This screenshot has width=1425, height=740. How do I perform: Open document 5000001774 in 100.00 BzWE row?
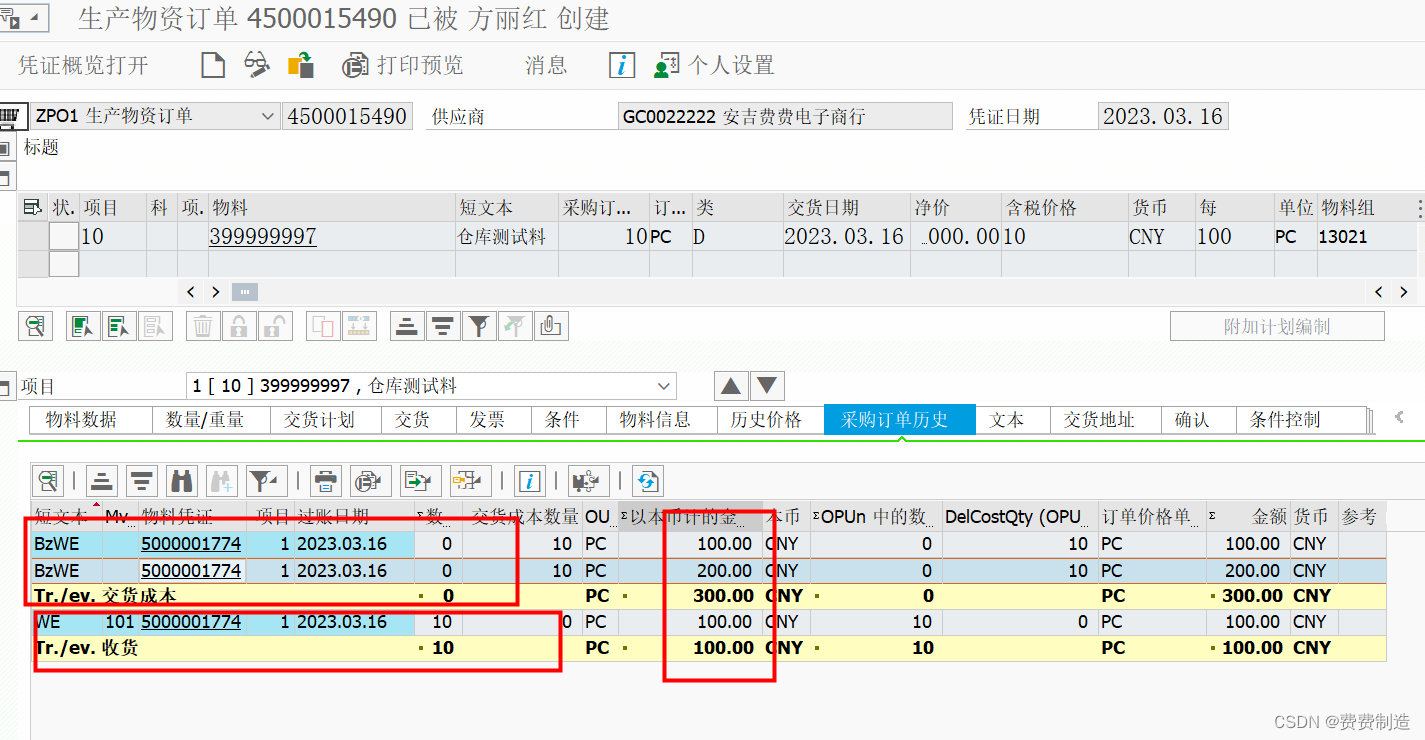[191, 544]
